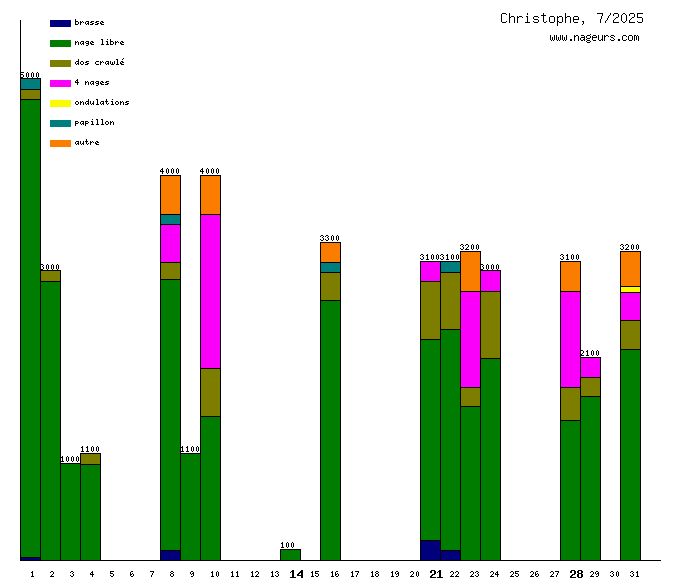Click the nage libre green legend swatch

(60, 43)
